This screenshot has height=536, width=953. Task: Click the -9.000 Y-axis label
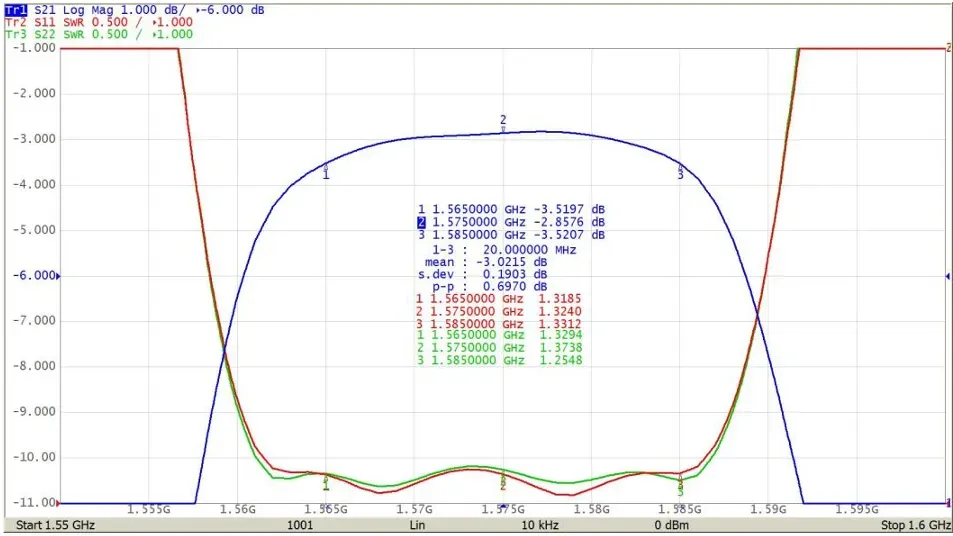coord(33,412)
